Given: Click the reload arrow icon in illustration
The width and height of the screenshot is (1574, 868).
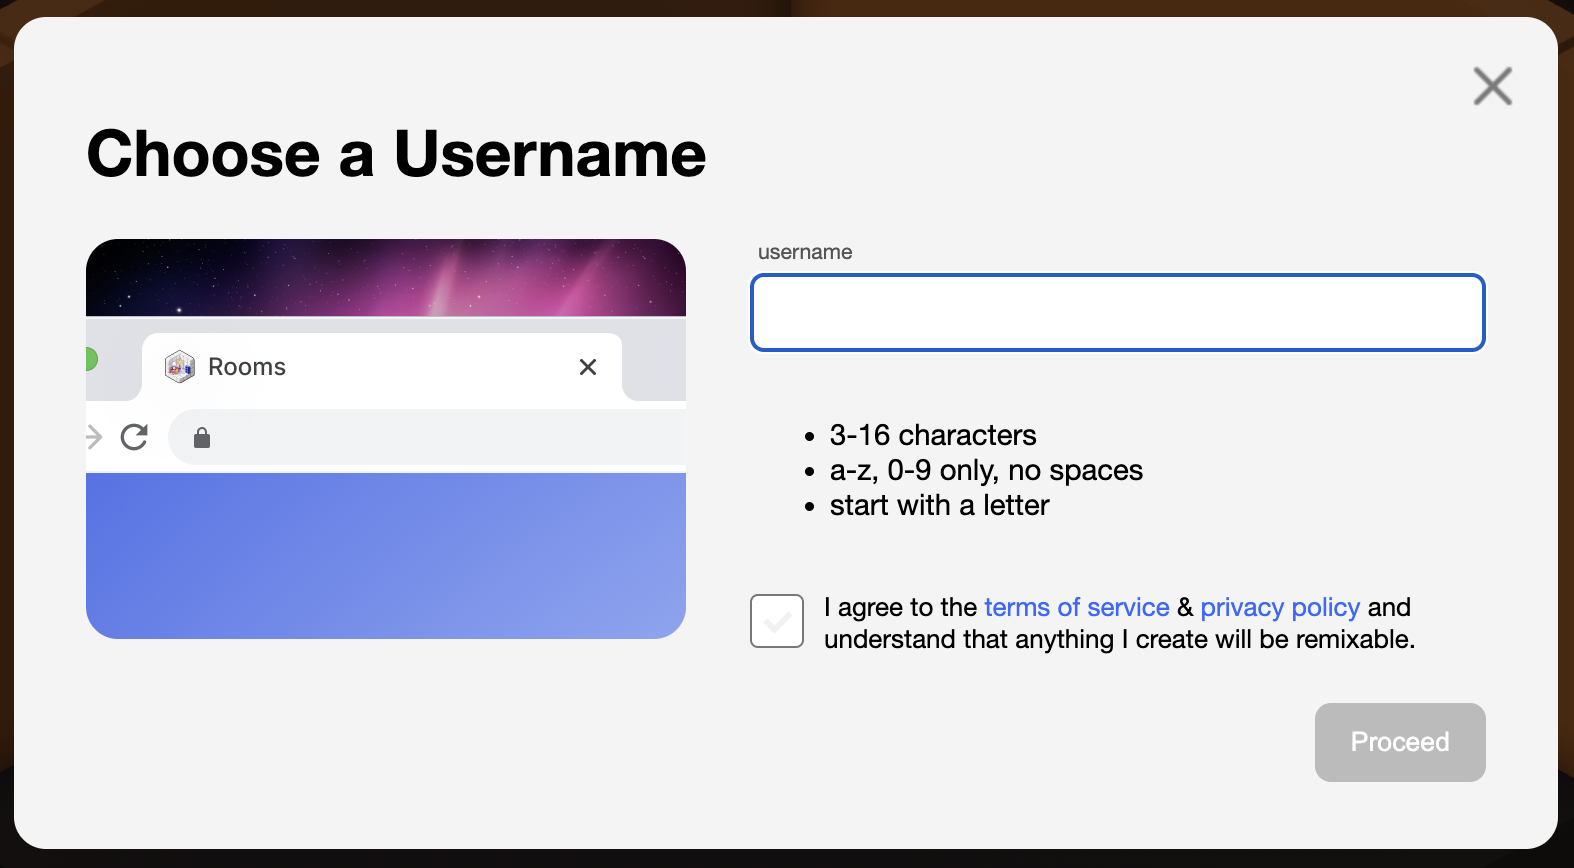Looking at the screenshot, I should 134,437.
